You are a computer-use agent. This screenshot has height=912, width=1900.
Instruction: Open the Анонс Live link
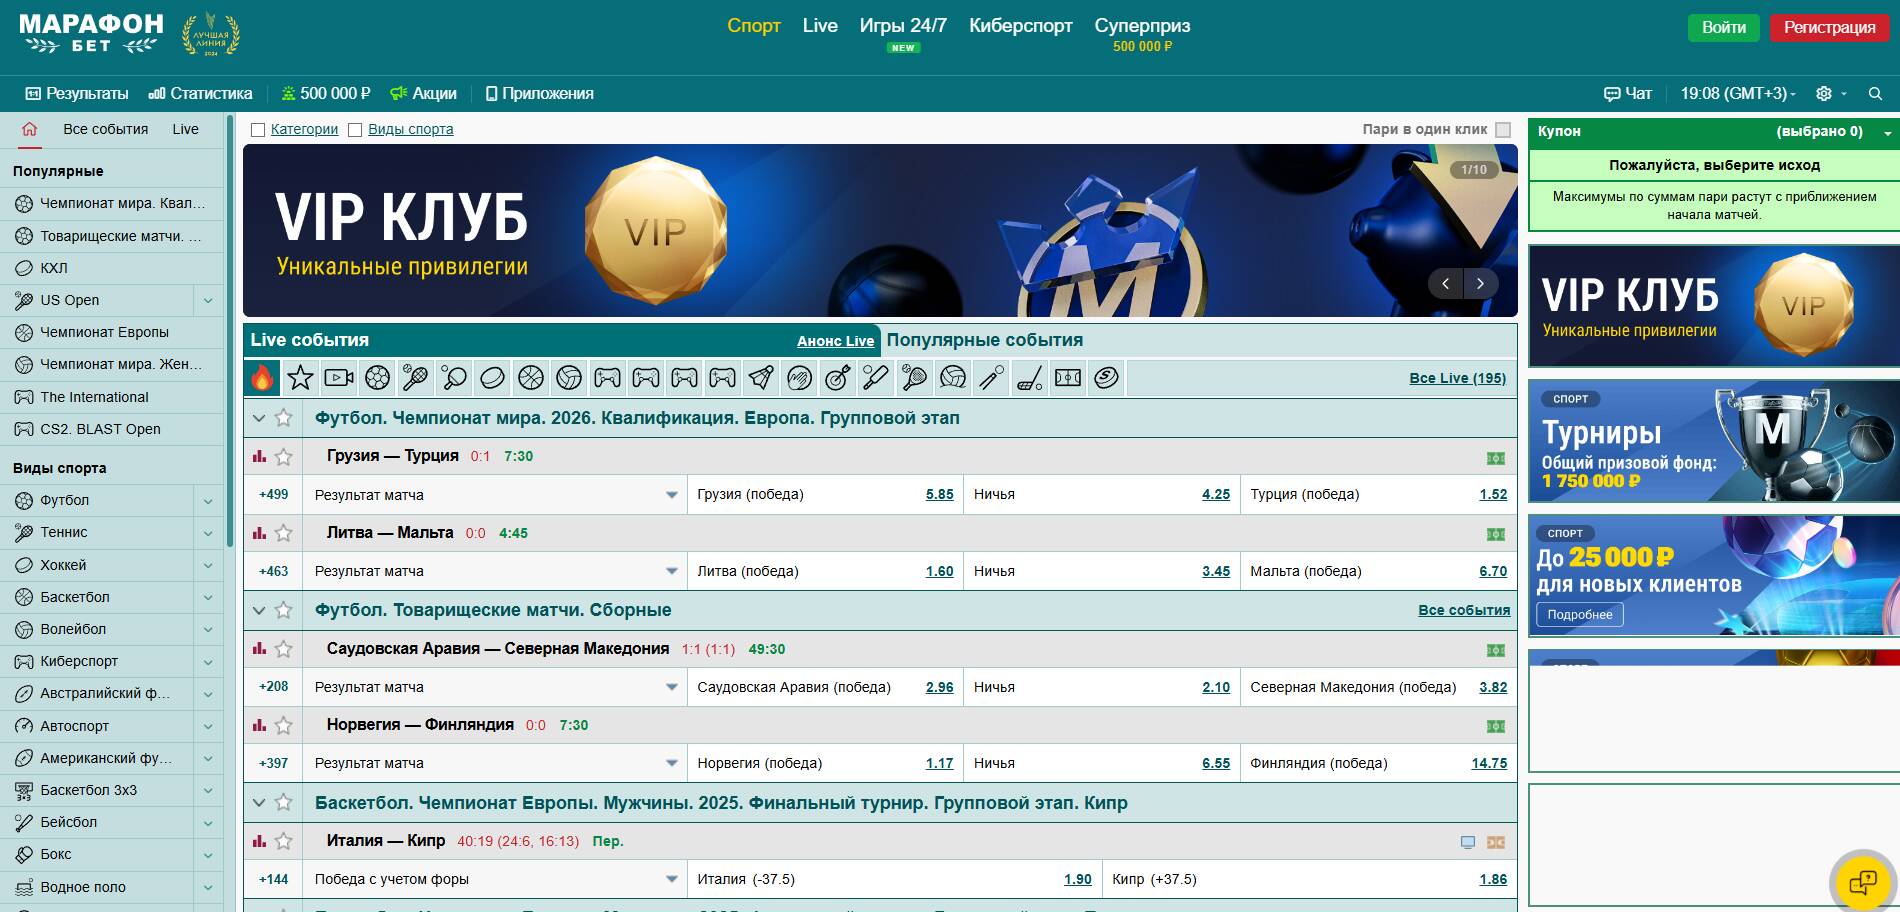click(835, 341)
